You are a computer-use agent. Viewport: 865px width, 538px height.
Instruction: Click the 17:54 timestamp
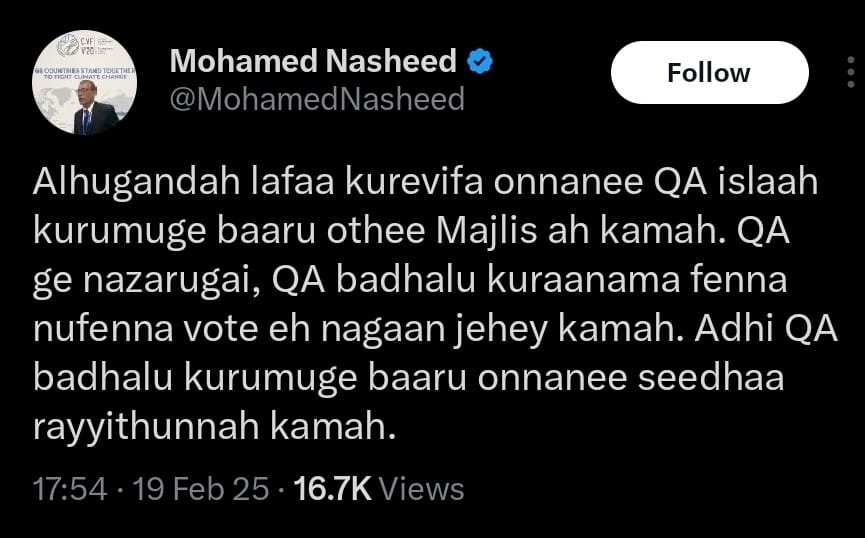(x=69, y=488)
